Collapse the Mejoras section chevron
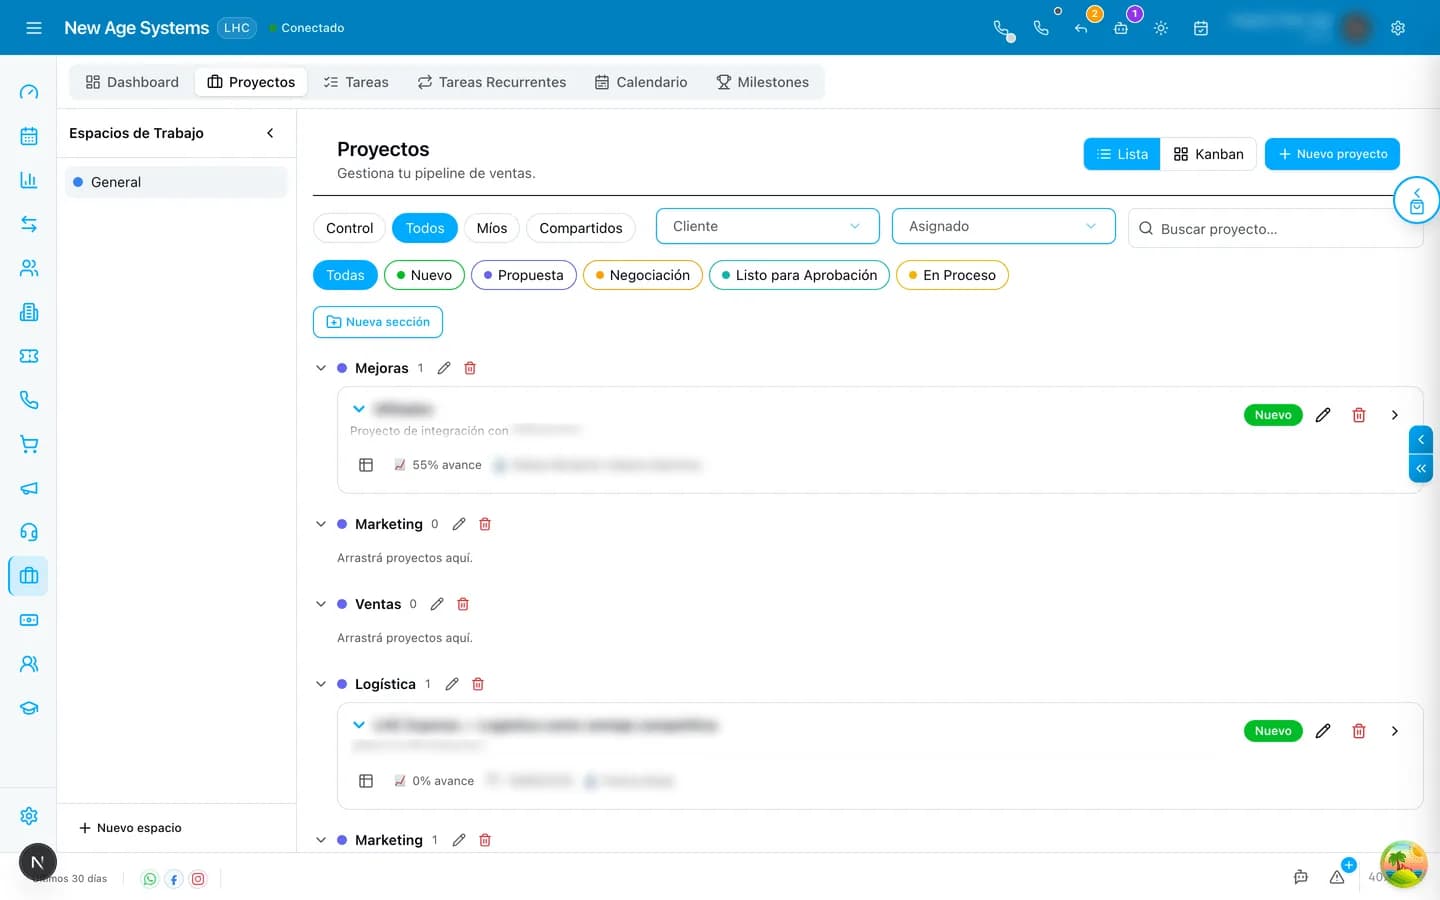 pos(321,368)
